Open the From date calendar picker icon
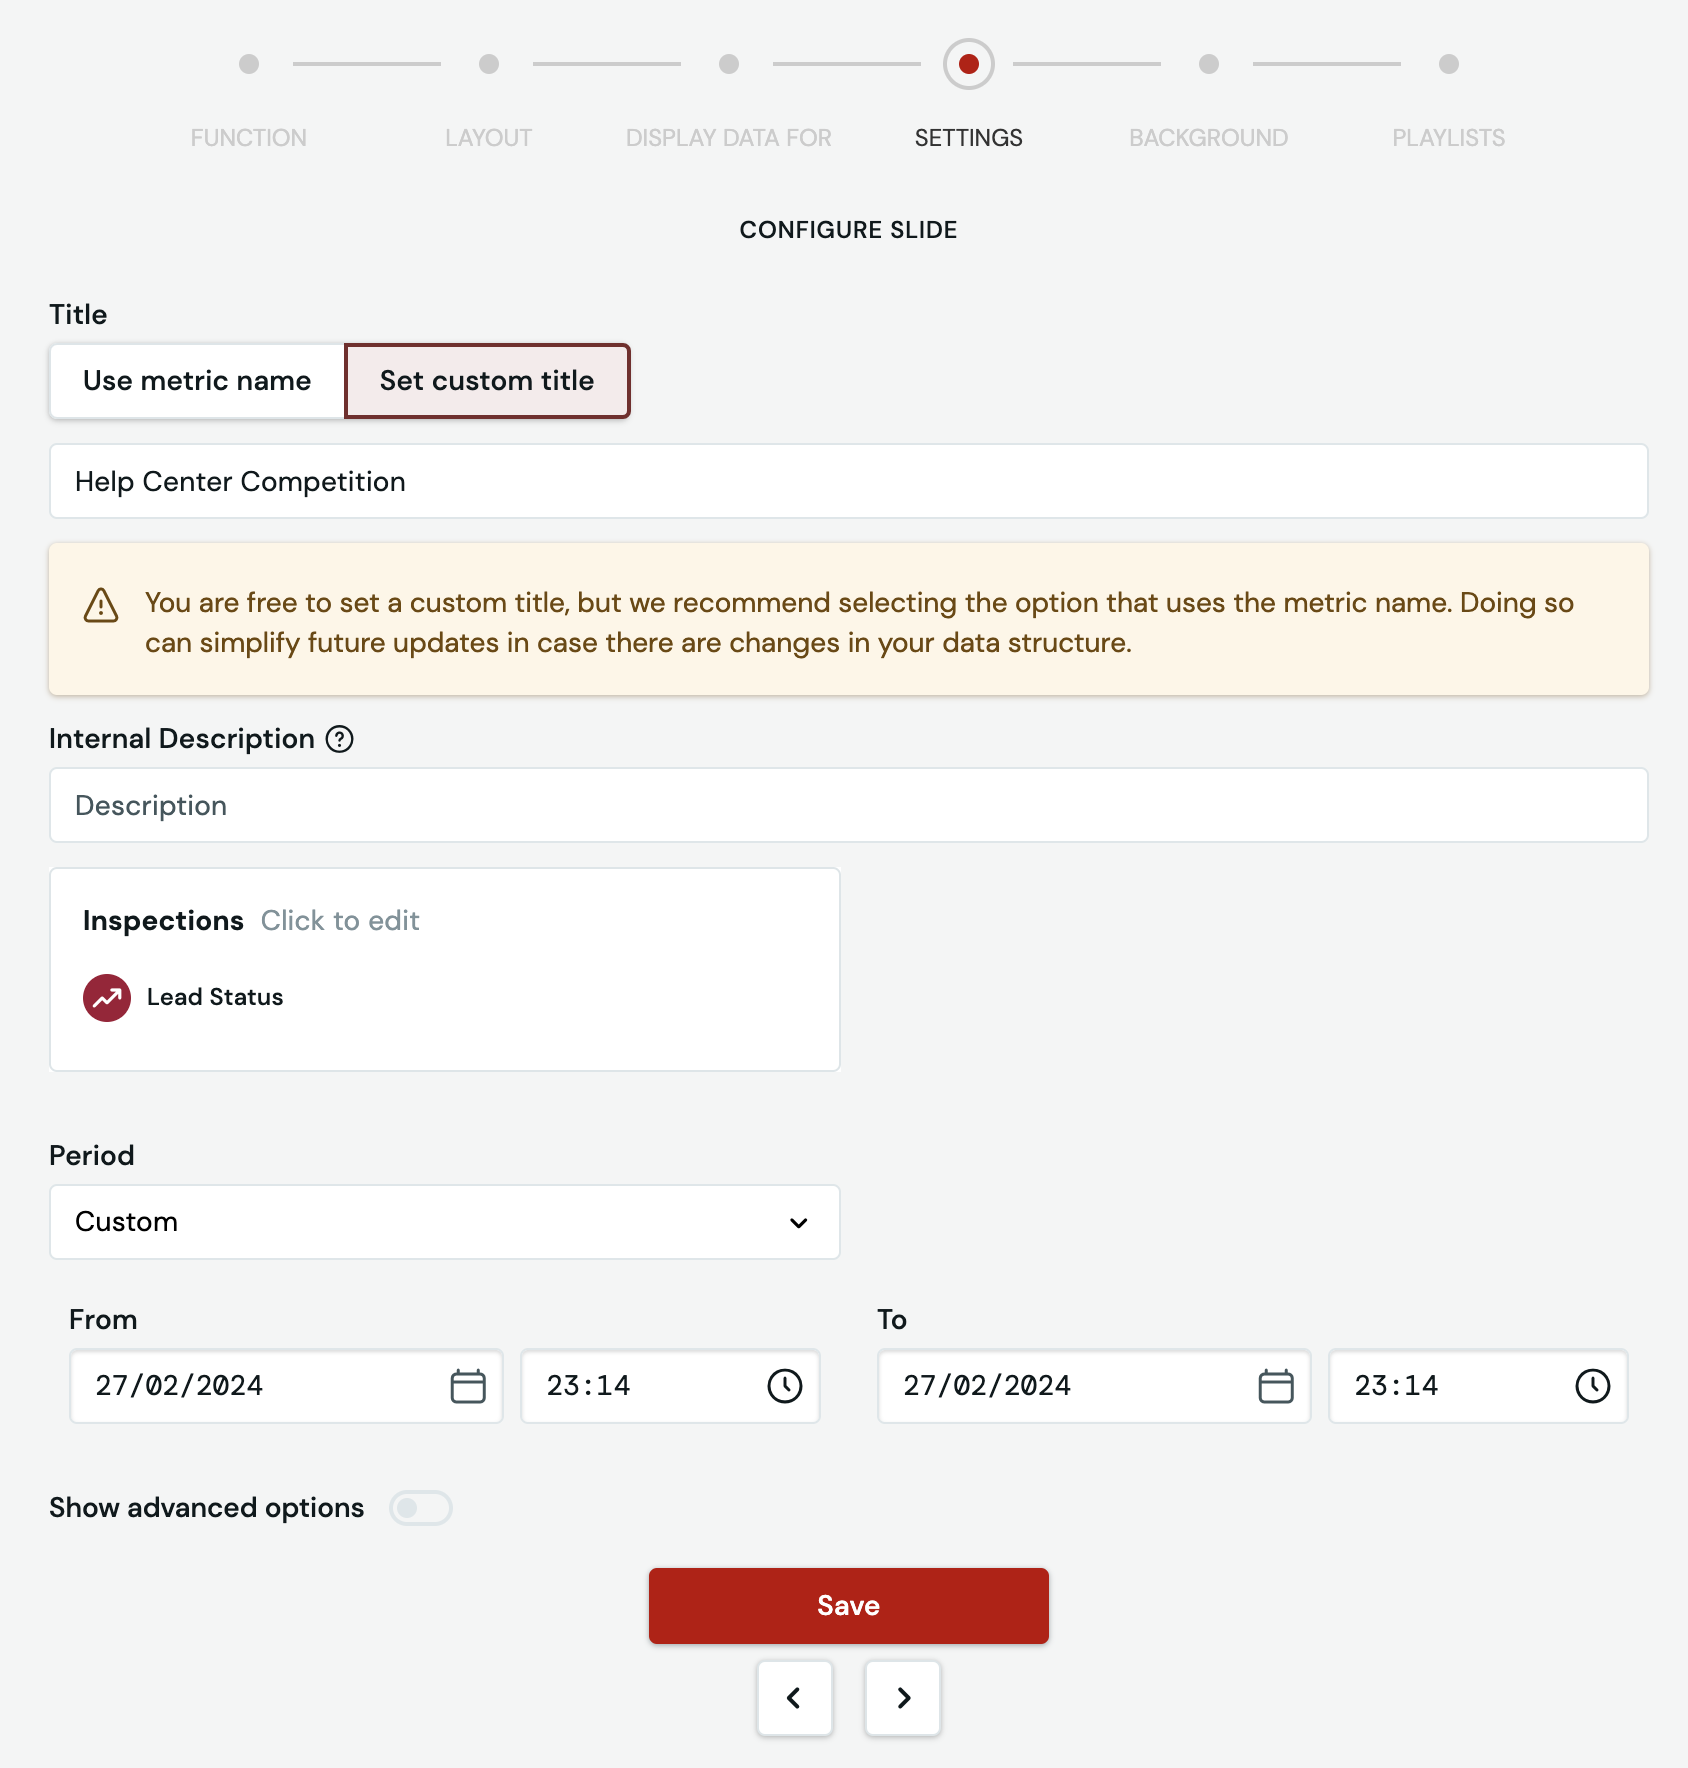The width and height of the screenshot is (1688, 1768). pos(468,1386)
